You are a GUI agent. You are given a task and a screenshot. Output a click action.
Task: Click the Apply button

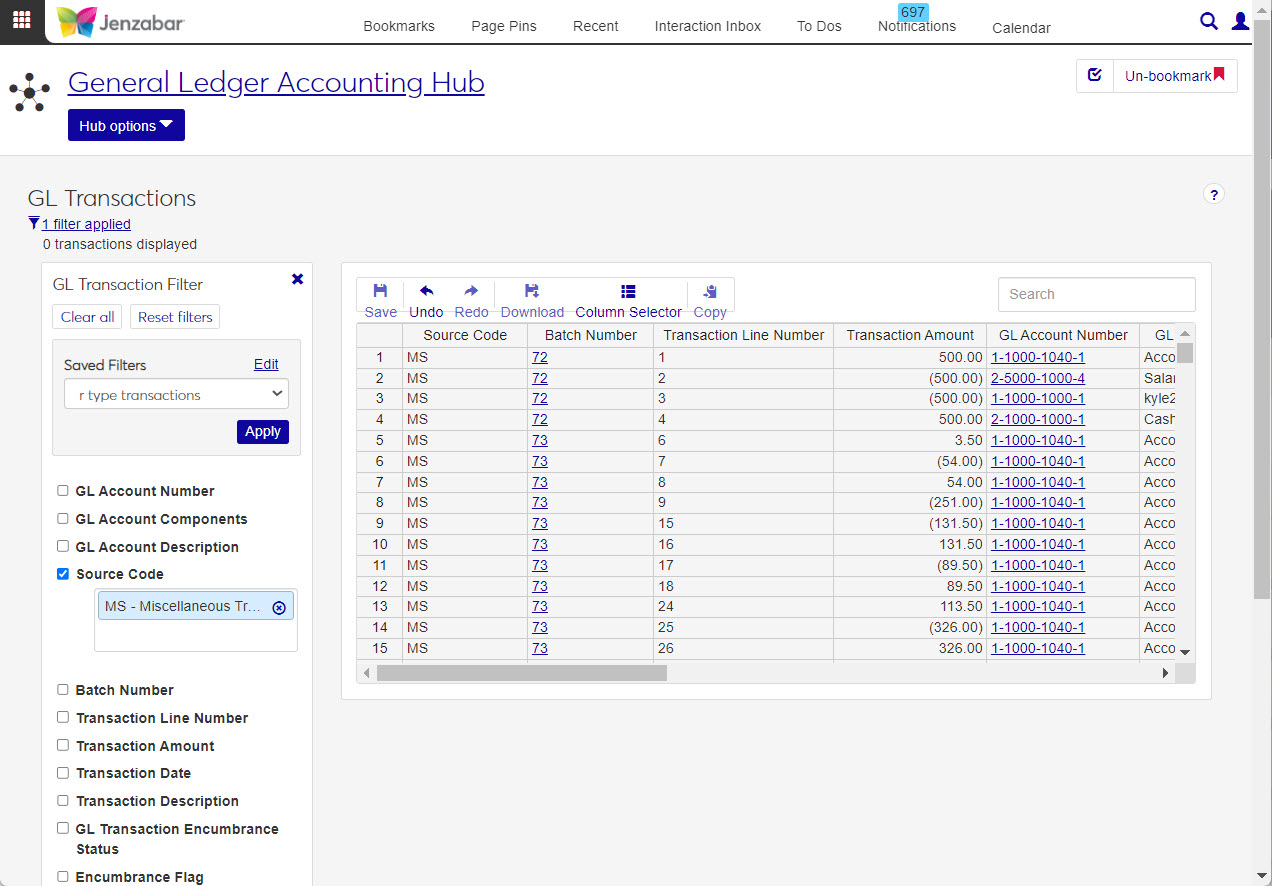point(263,431)
